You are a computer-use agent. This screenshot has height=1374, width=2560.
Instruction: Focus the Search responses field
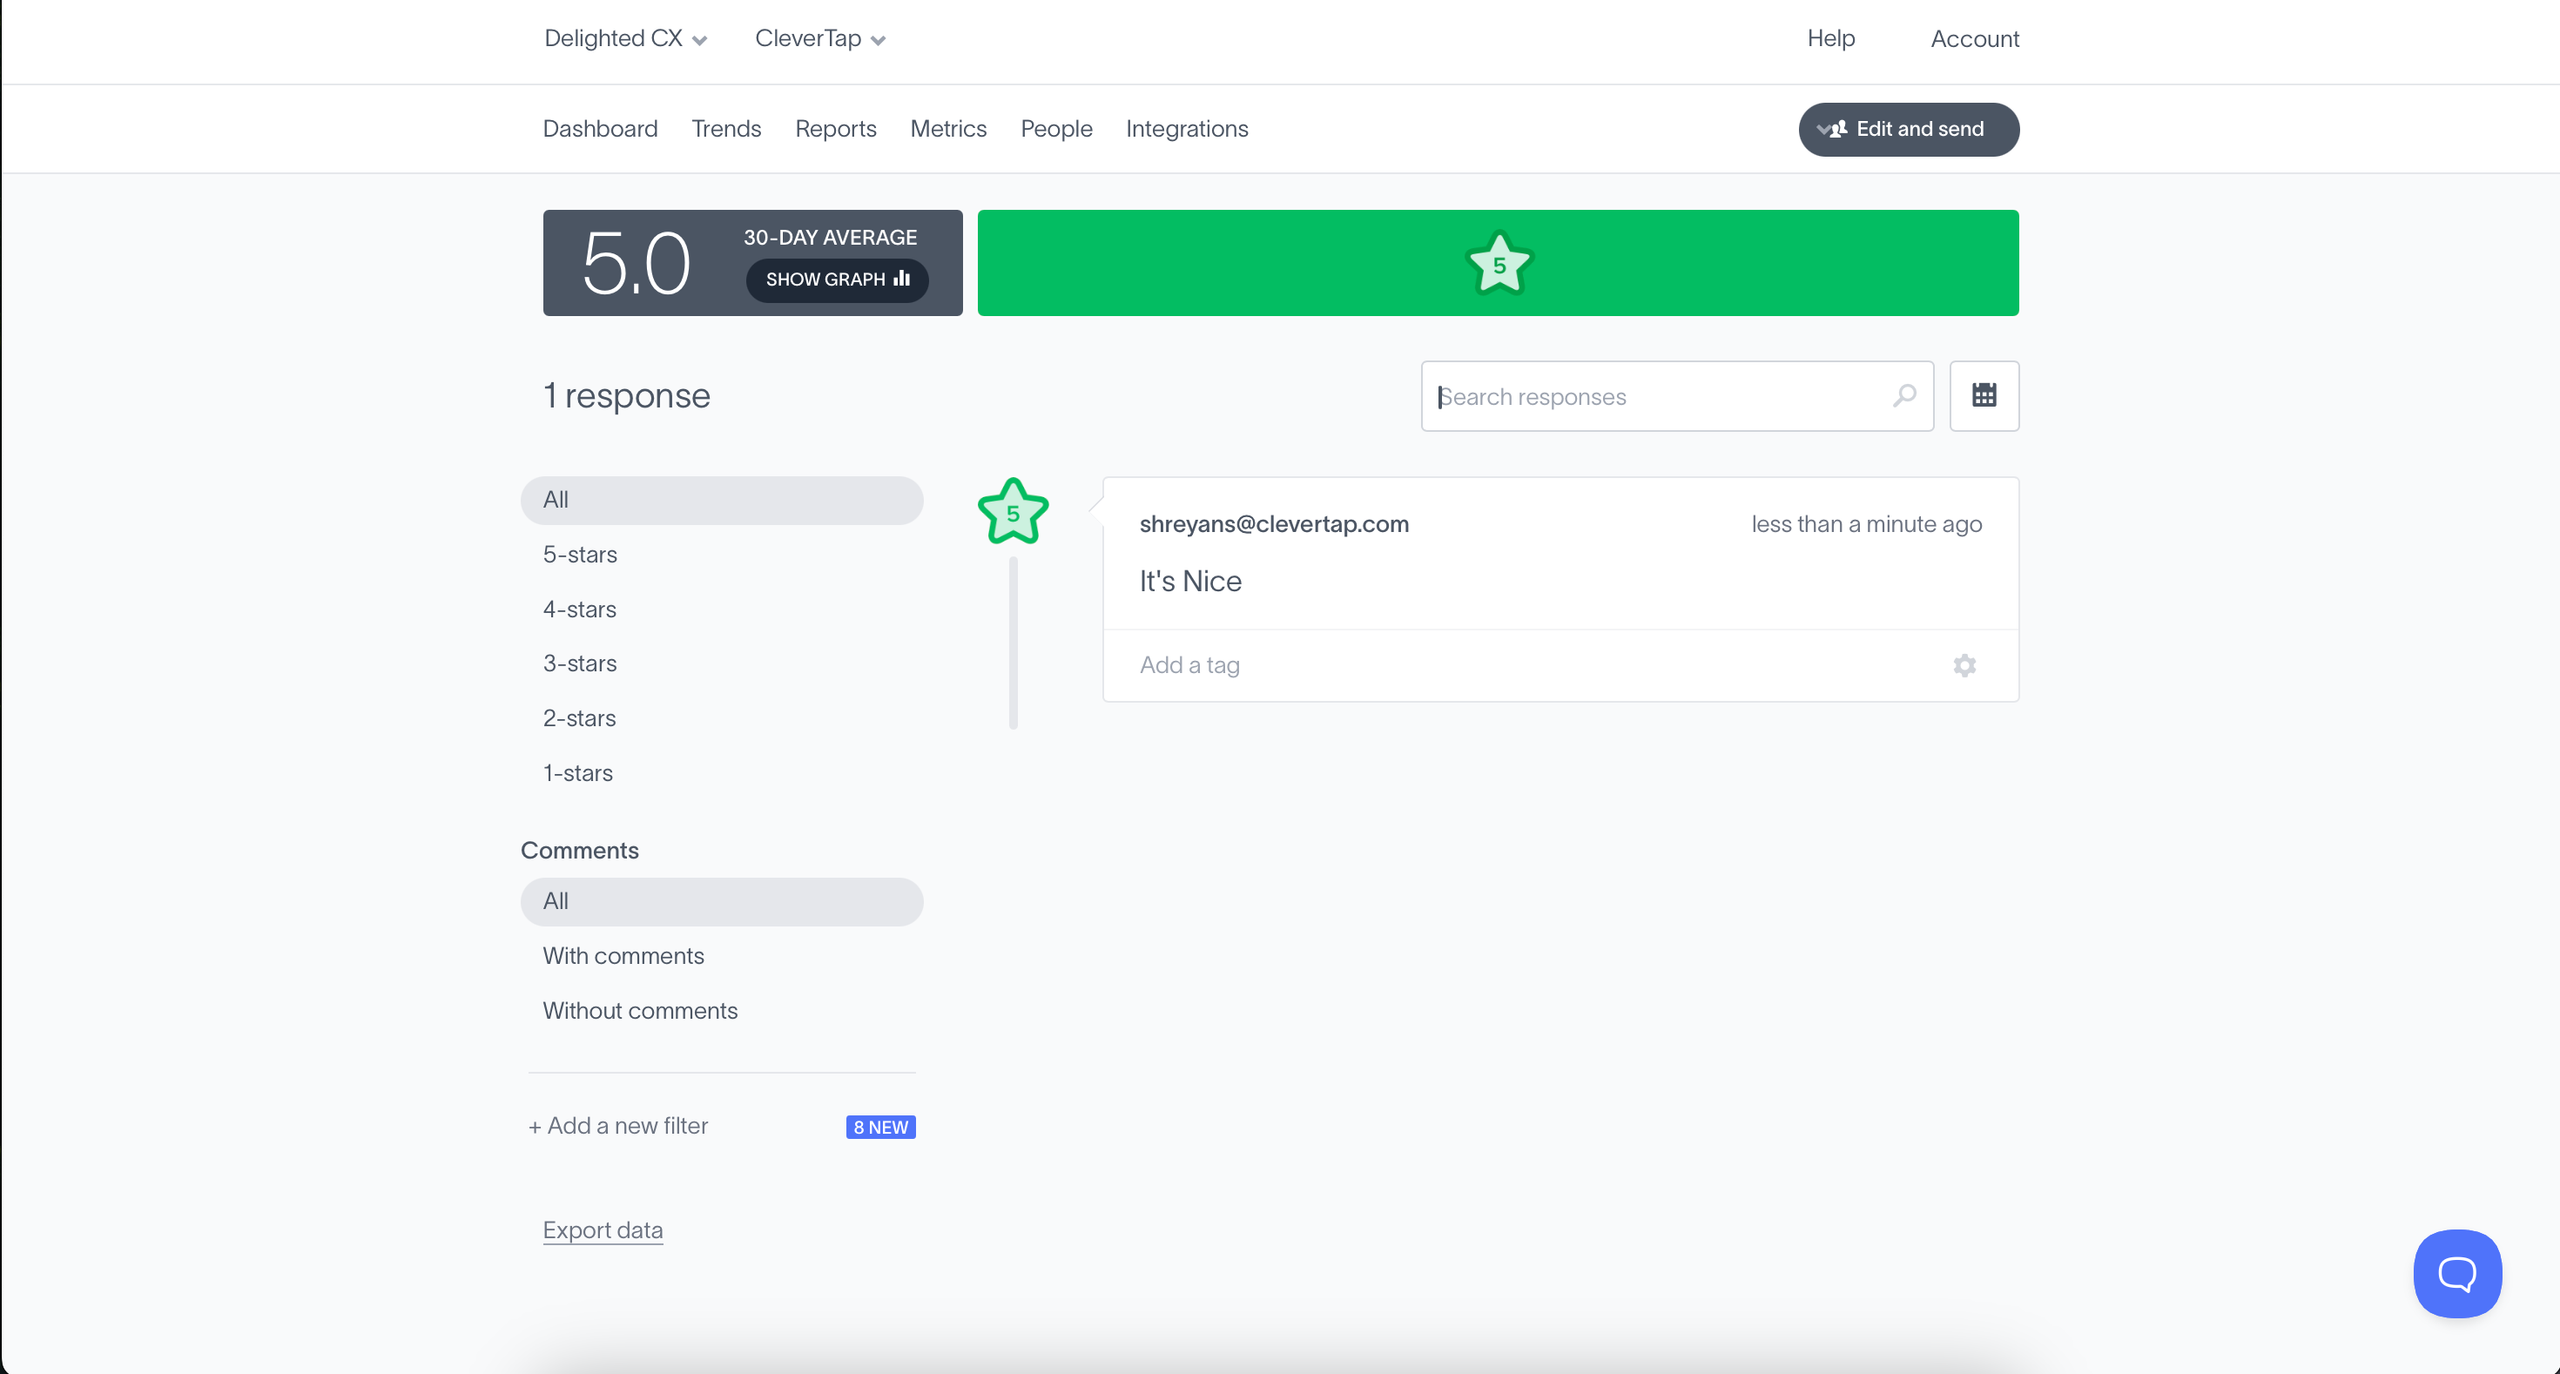click(1656, 396)
